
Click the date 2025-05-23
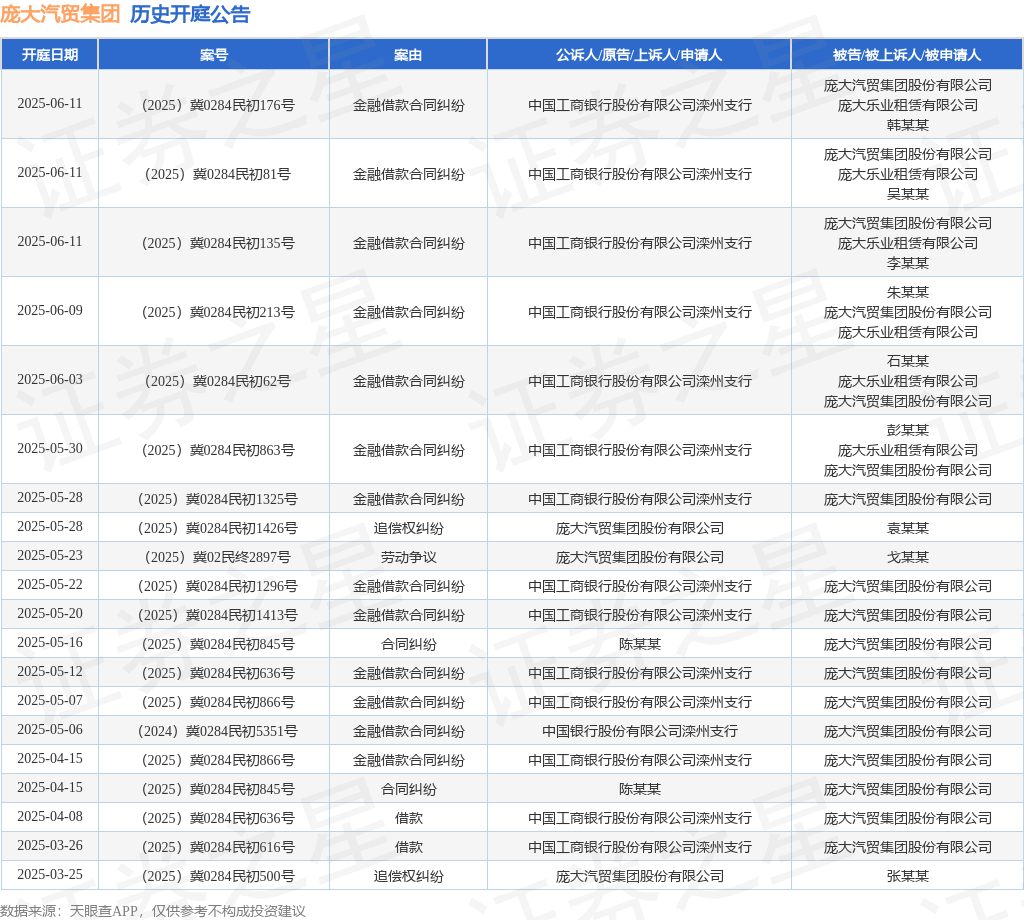pyautogui.click(x=50, y=556)
